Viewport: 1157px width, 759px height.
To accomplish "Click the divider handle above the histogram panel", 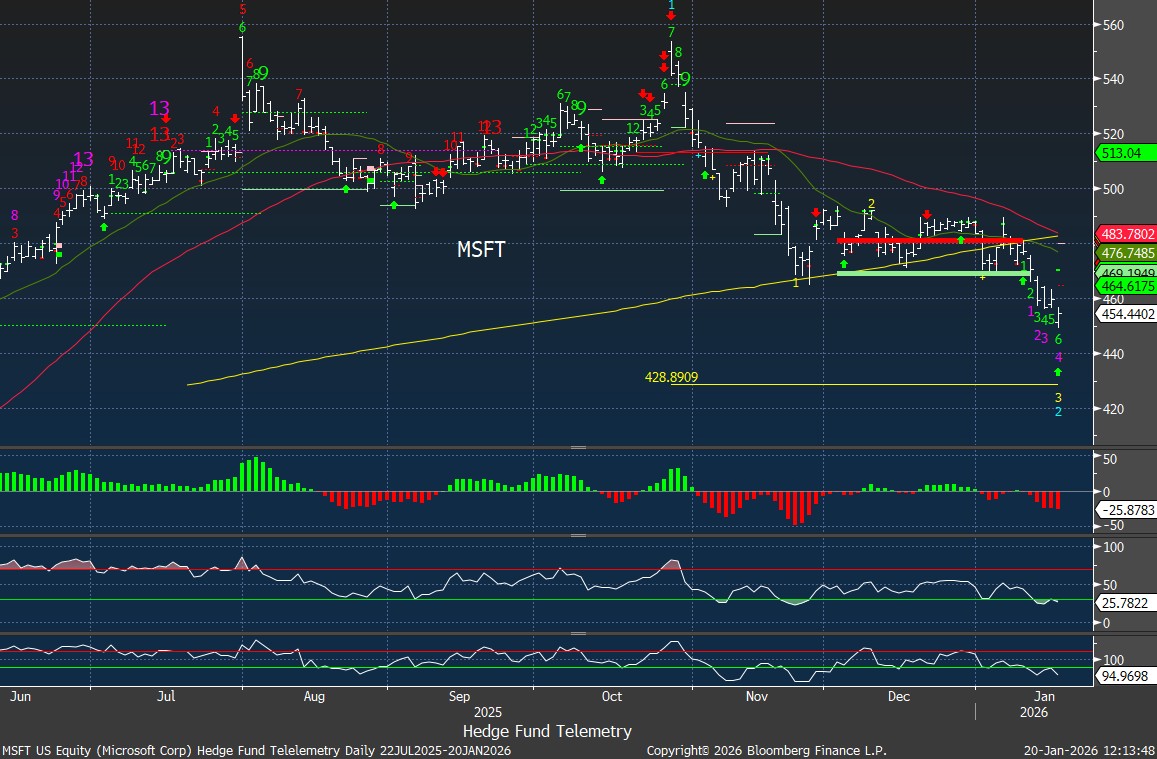I will pos(578,448).
